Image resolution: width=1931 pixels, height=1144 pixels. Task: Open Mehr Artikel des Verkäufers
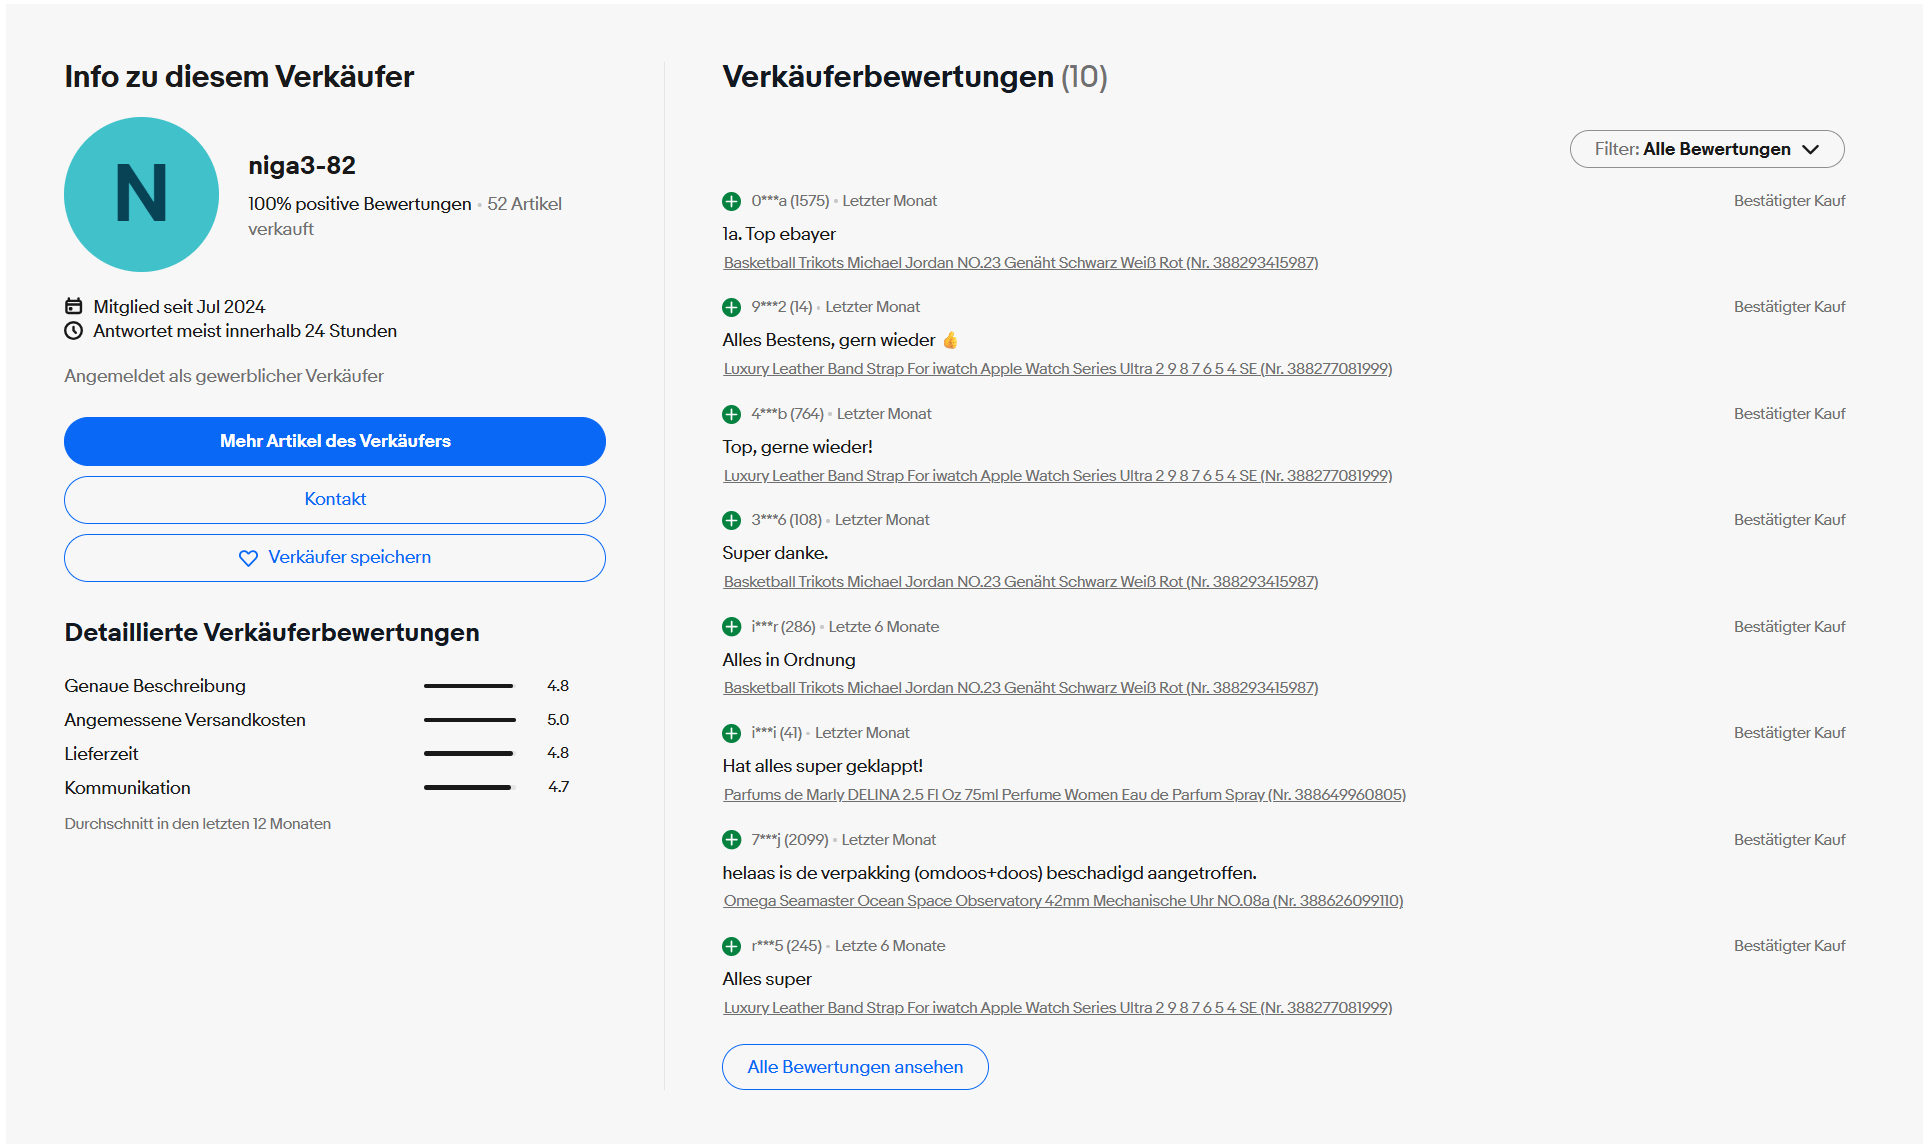335,441
